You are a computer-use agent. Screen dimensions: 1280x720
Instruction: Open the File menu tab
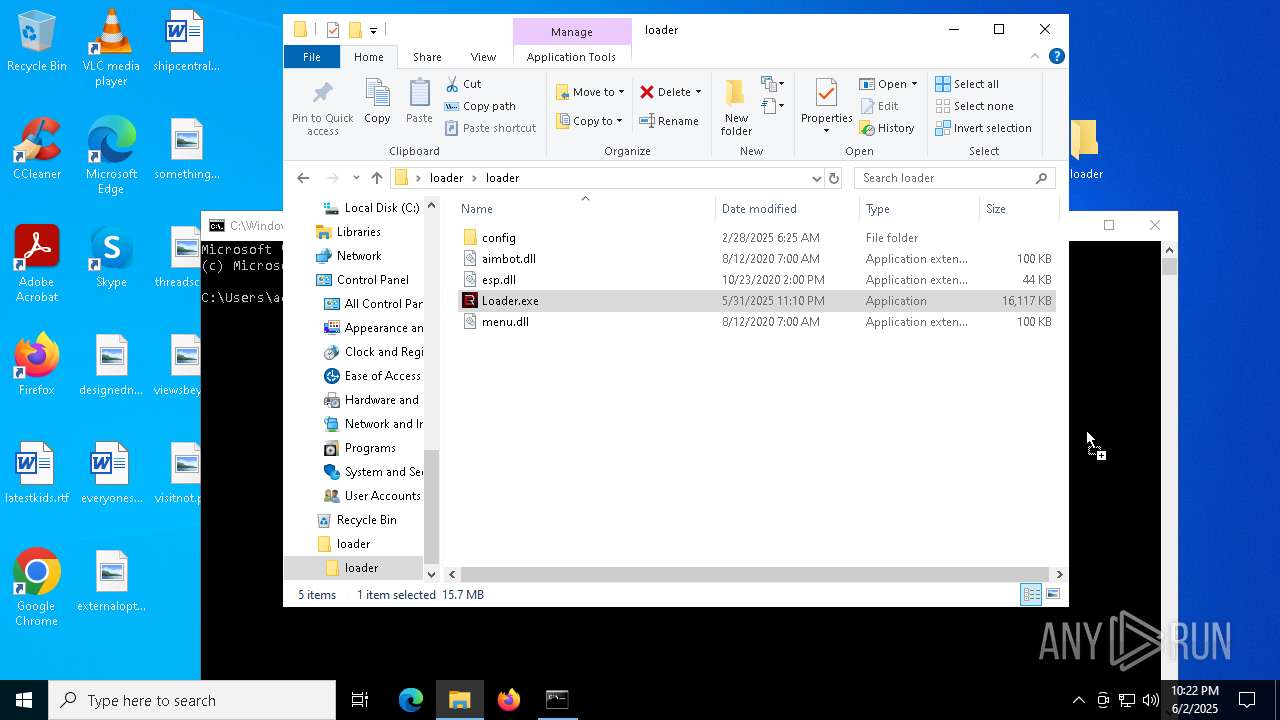click(x=312, y=57)
